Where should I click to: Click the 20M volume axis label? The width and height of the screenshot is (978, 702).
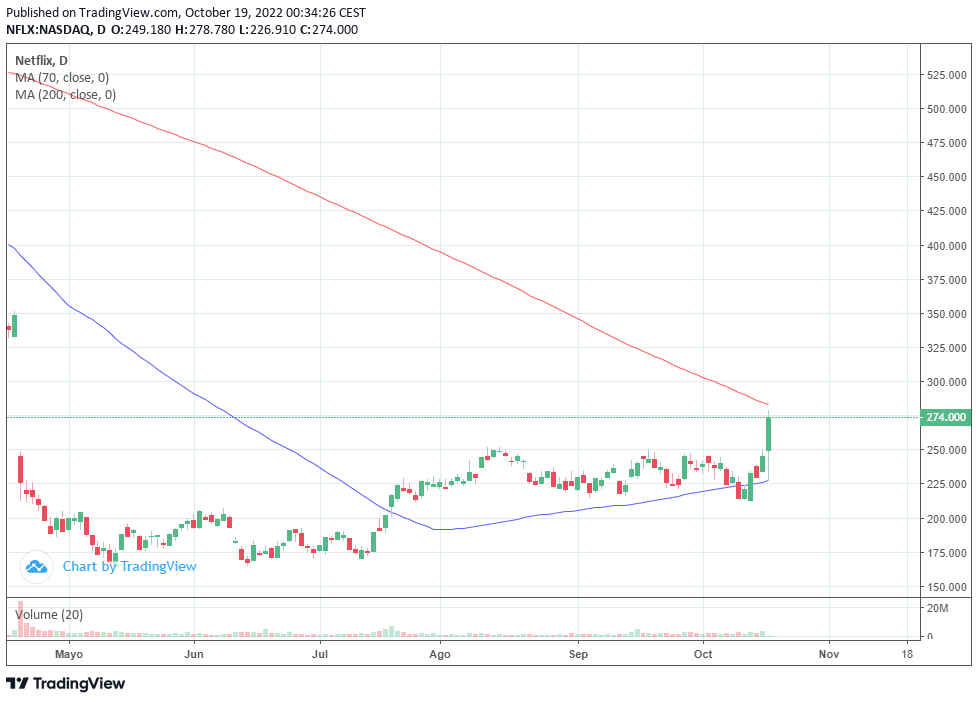click(937, 608)
